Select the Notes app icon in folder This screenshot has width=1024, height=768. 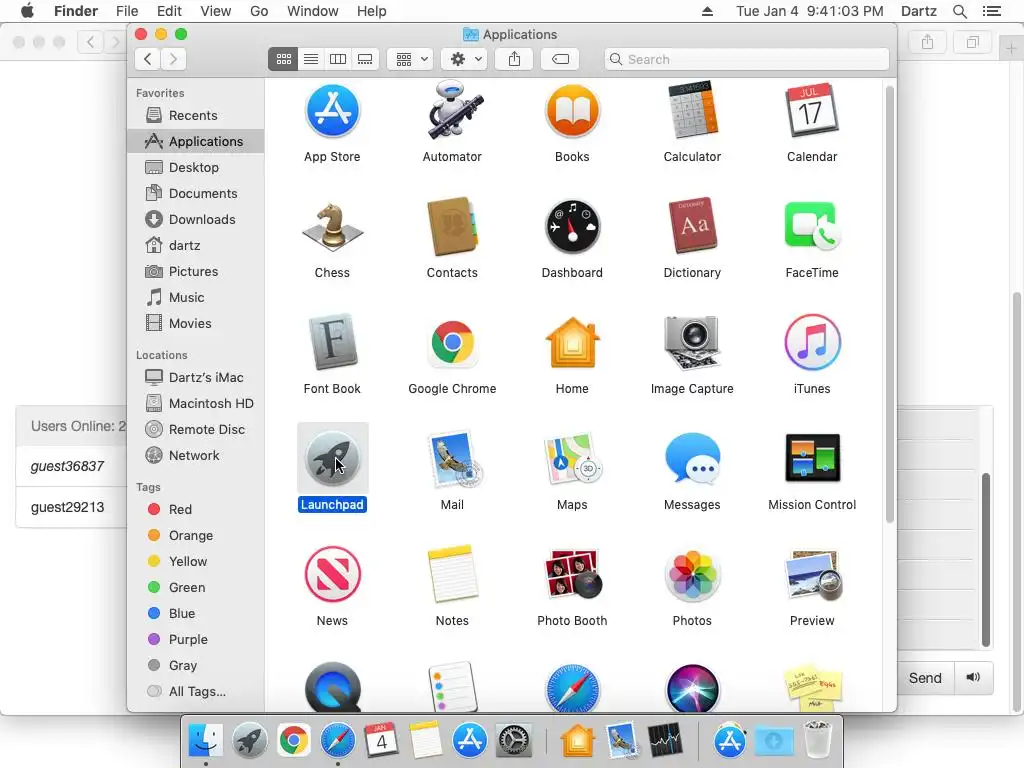452,575
